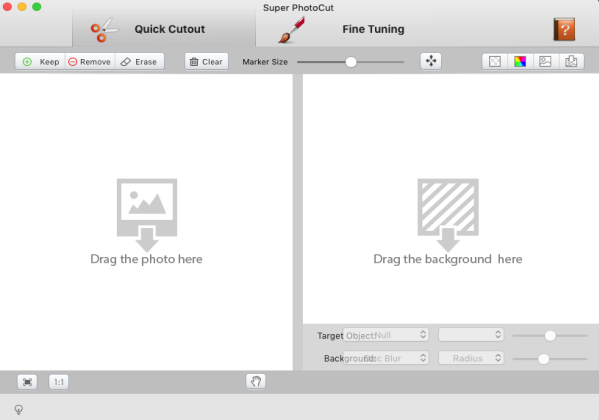Choose the transparent background icon
The image size is (599, 420).
click(495, 62)
